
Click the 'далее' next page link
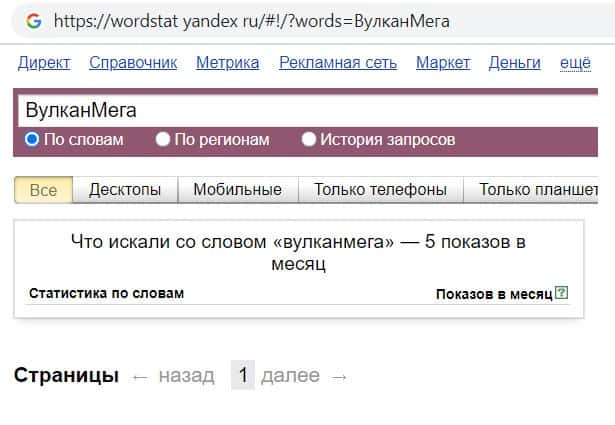tap(290, 376)
